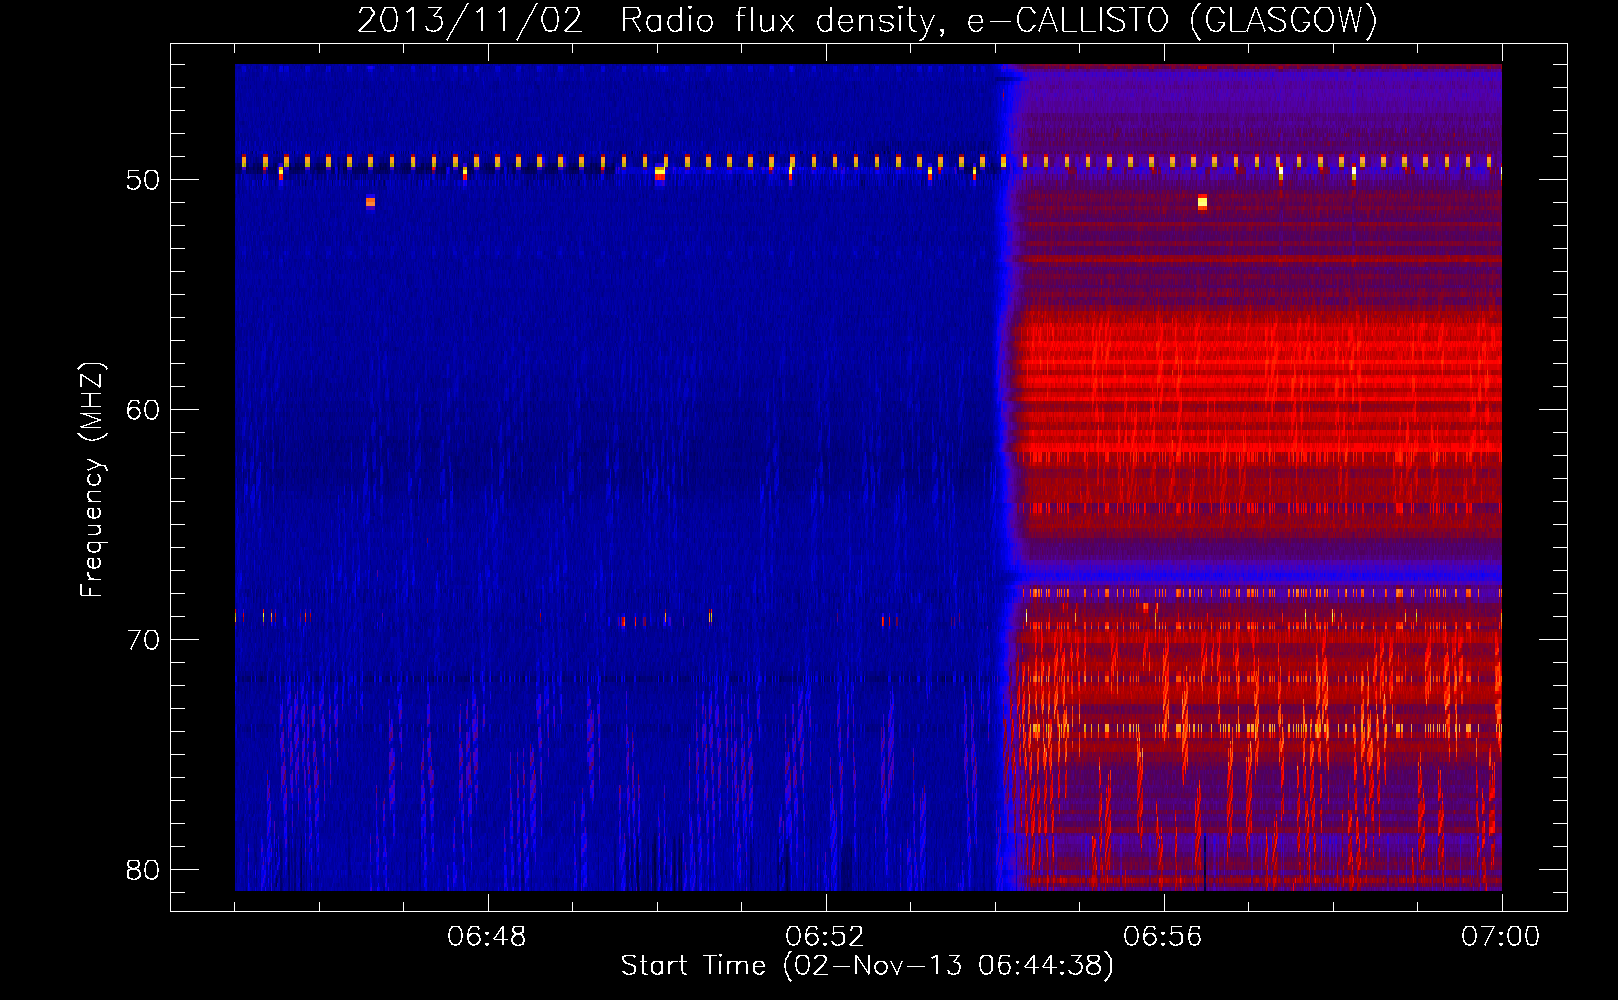Viewport: 1618px width, 1000px height.
Task: Click the plot title '2013/11/02 Radio flux density'
Action: tap(652, 20)
